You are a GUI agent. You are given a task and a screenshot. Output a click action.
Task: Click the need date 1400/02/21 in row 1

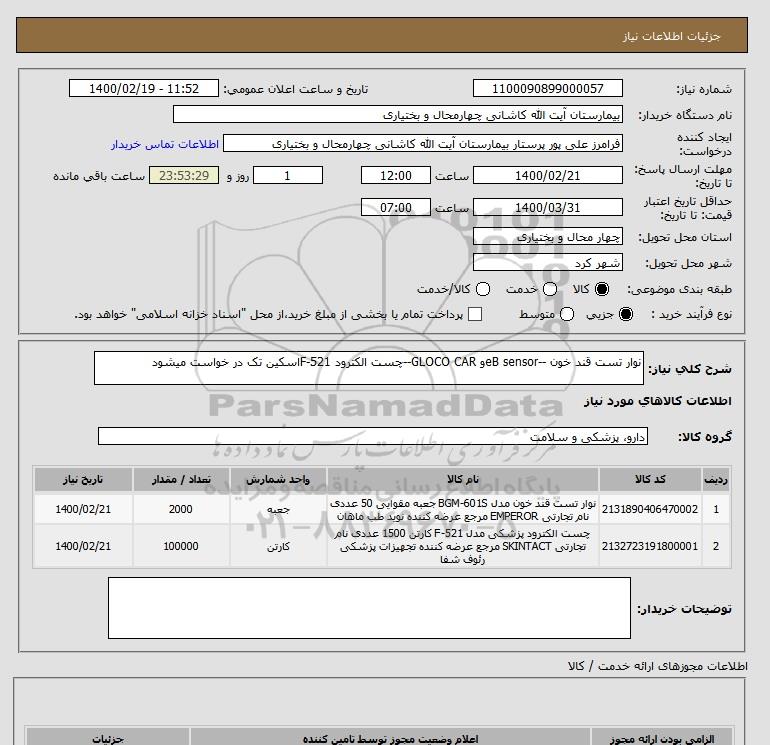83,509
